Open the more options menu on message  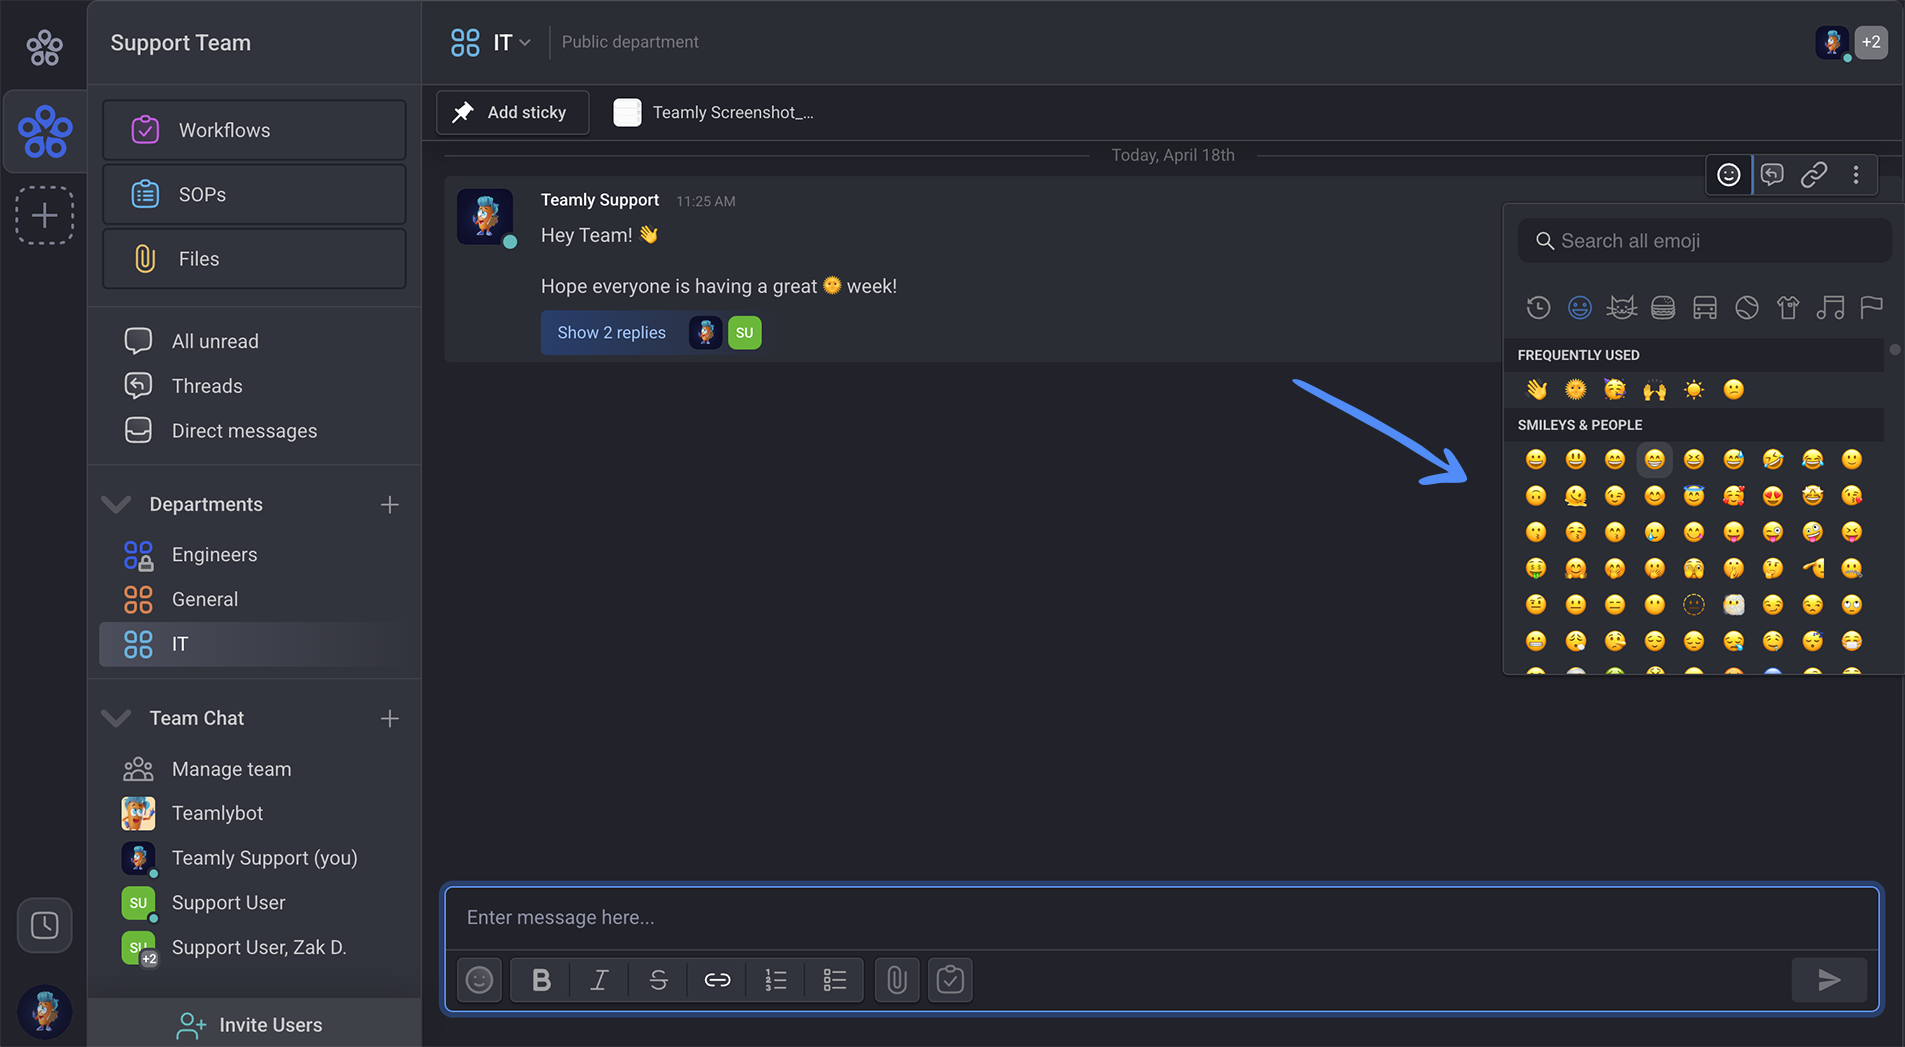click(x=1856, y=175)
